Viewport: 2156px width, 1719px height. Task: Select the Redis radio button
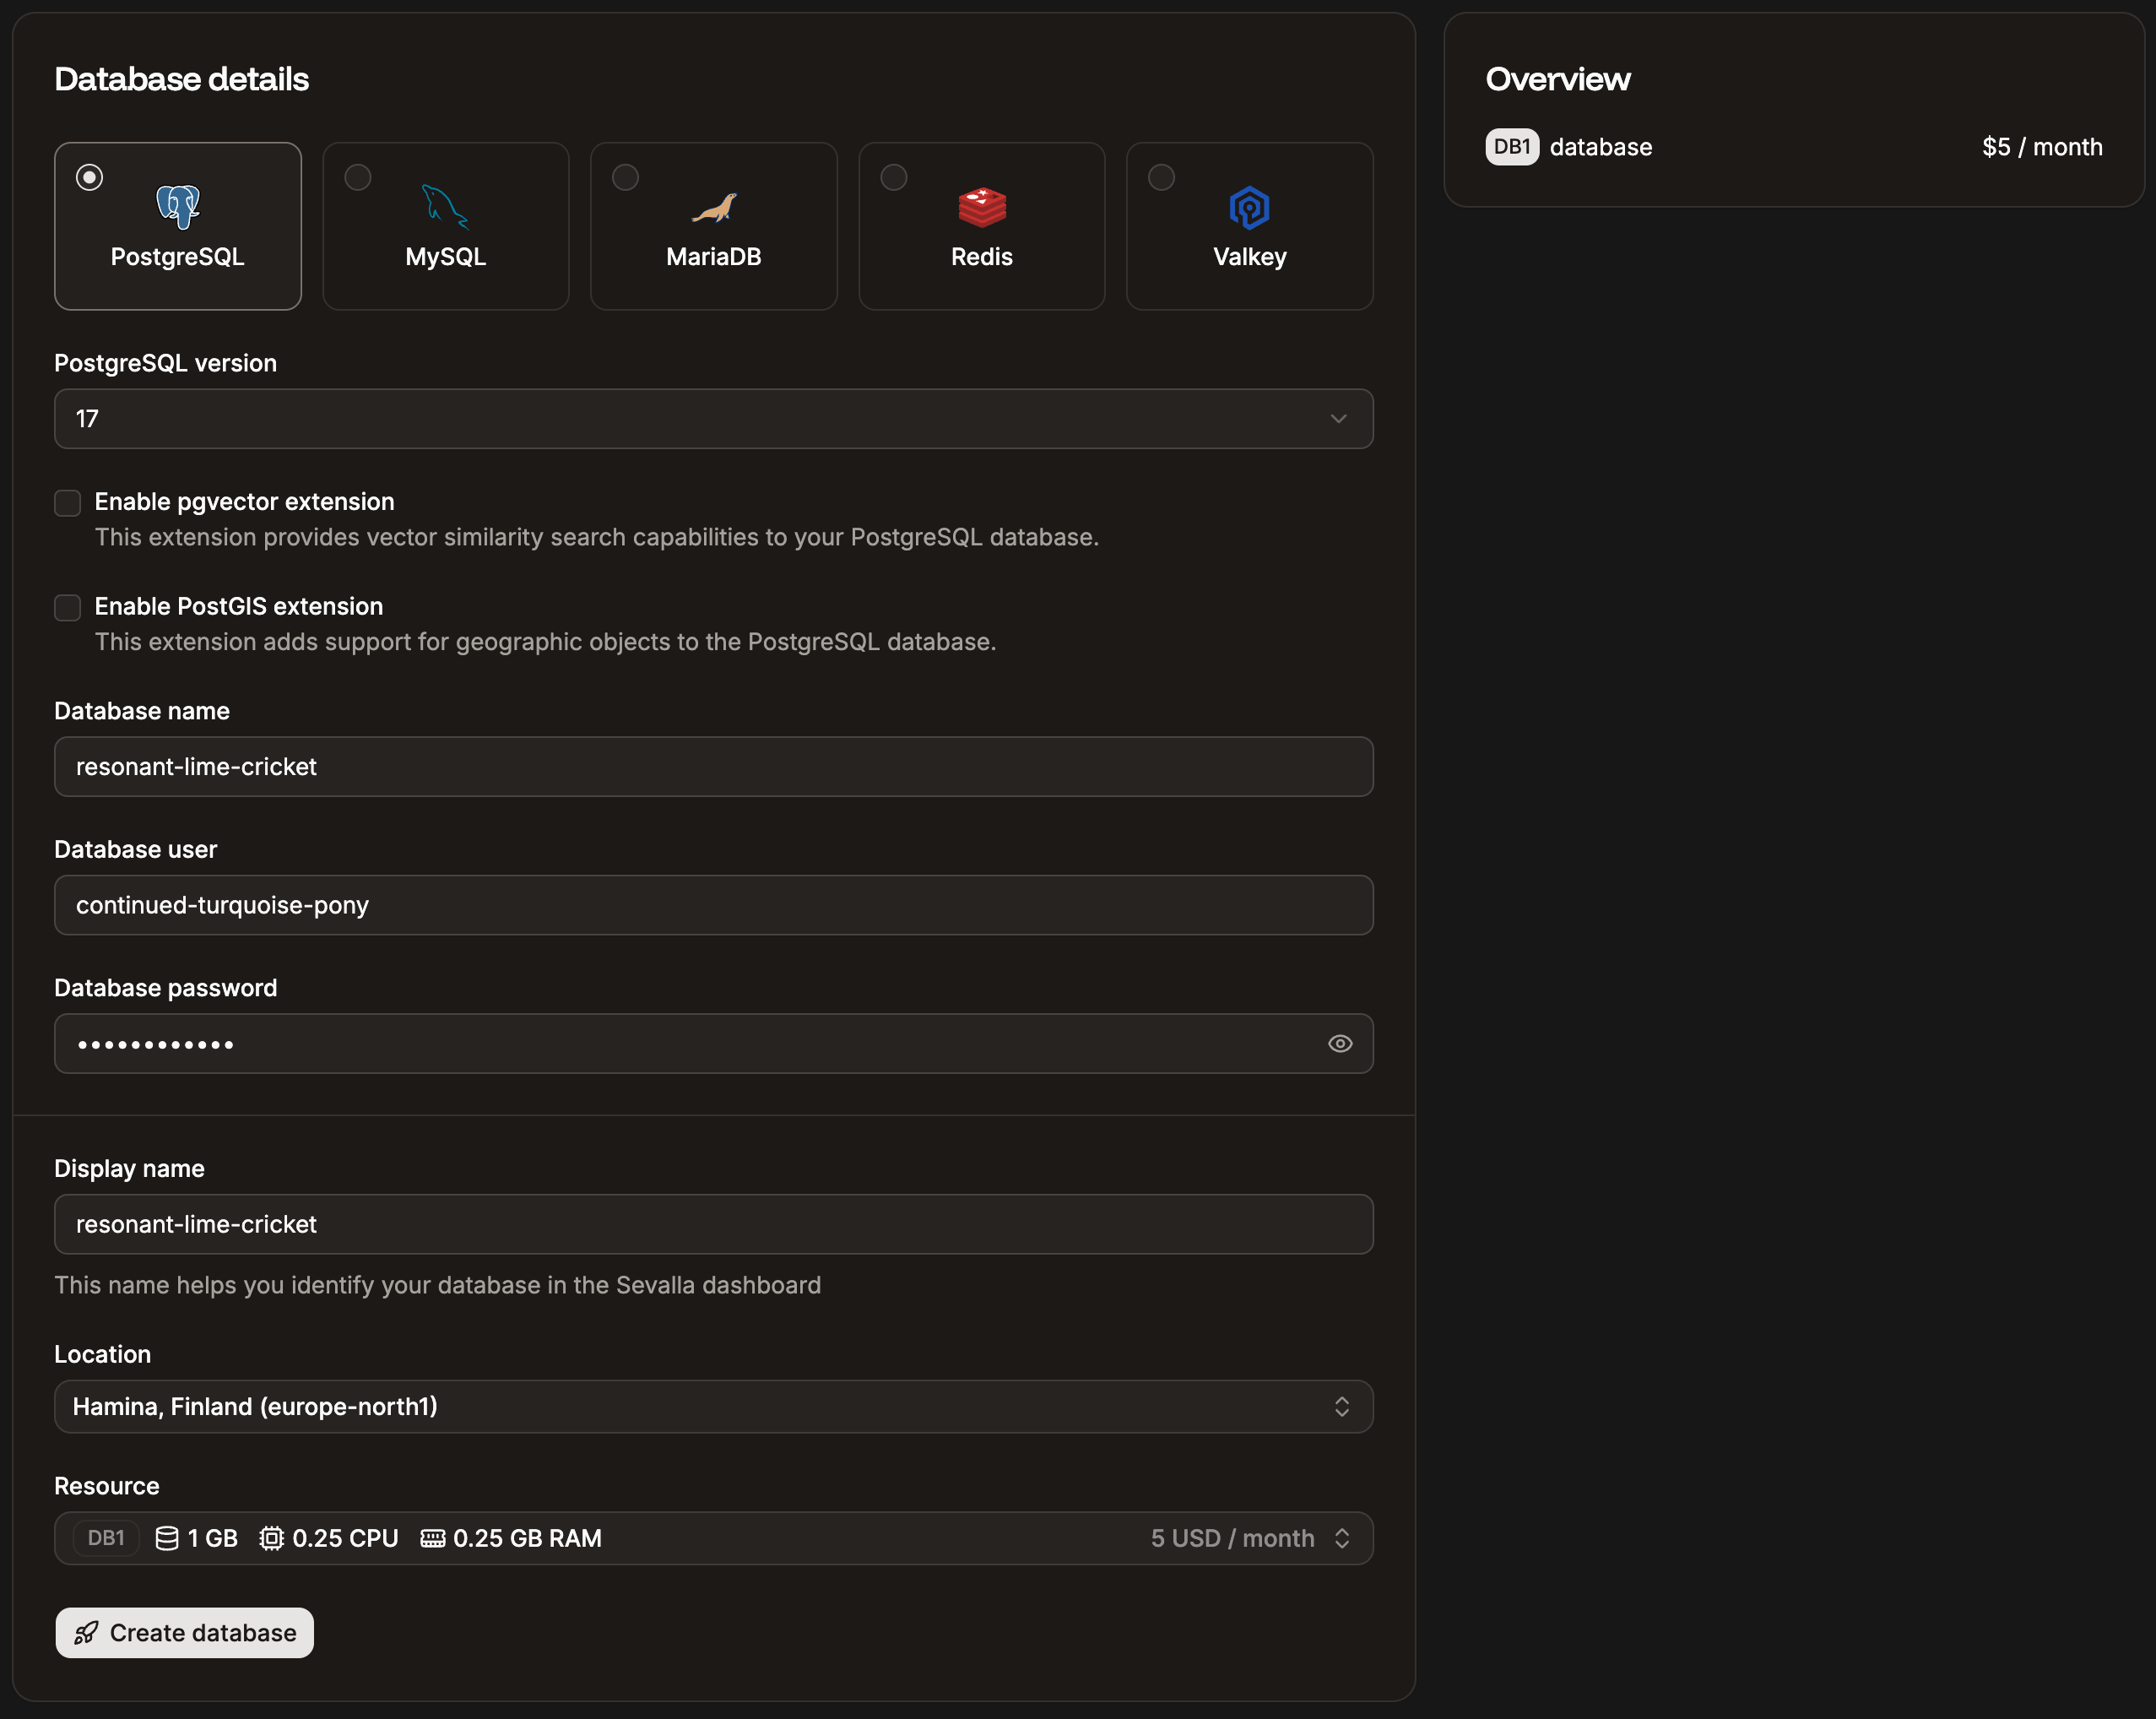894,177
